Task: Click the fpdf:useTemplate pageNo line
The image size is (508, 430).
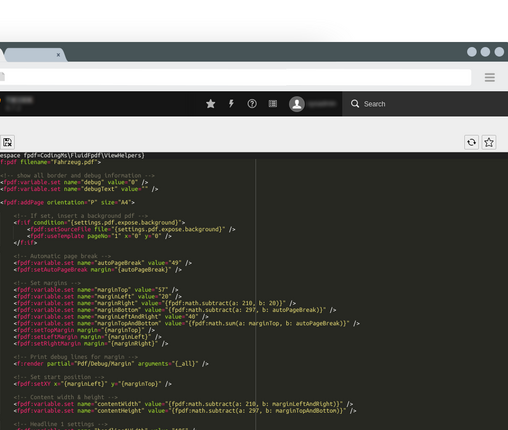Action: coord(99,236)
